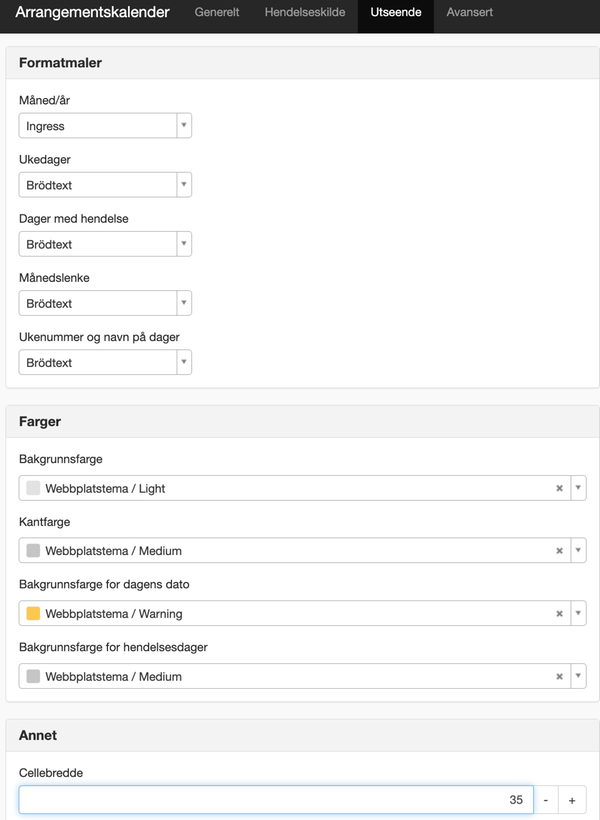Clear the Bakgrunnsfarge color selection
Viewport: 600px width, 820px height.
(x=559, y=488)
